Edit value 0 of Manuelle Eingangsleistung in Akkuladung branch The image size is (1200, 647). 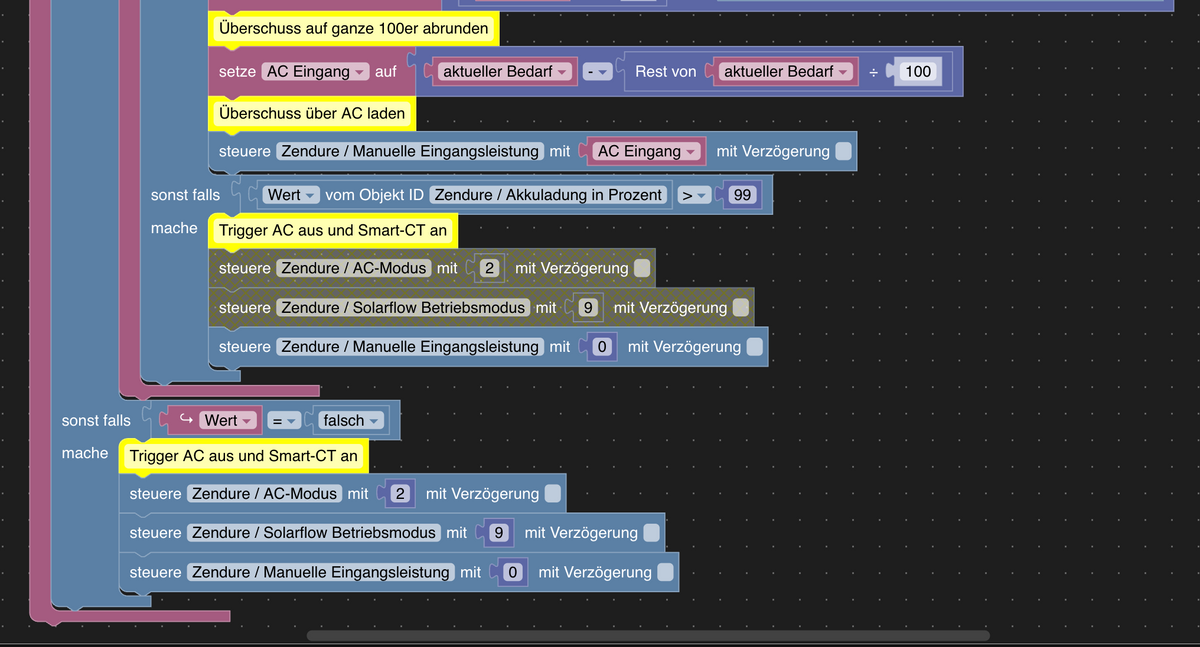[x=602, y=346]
